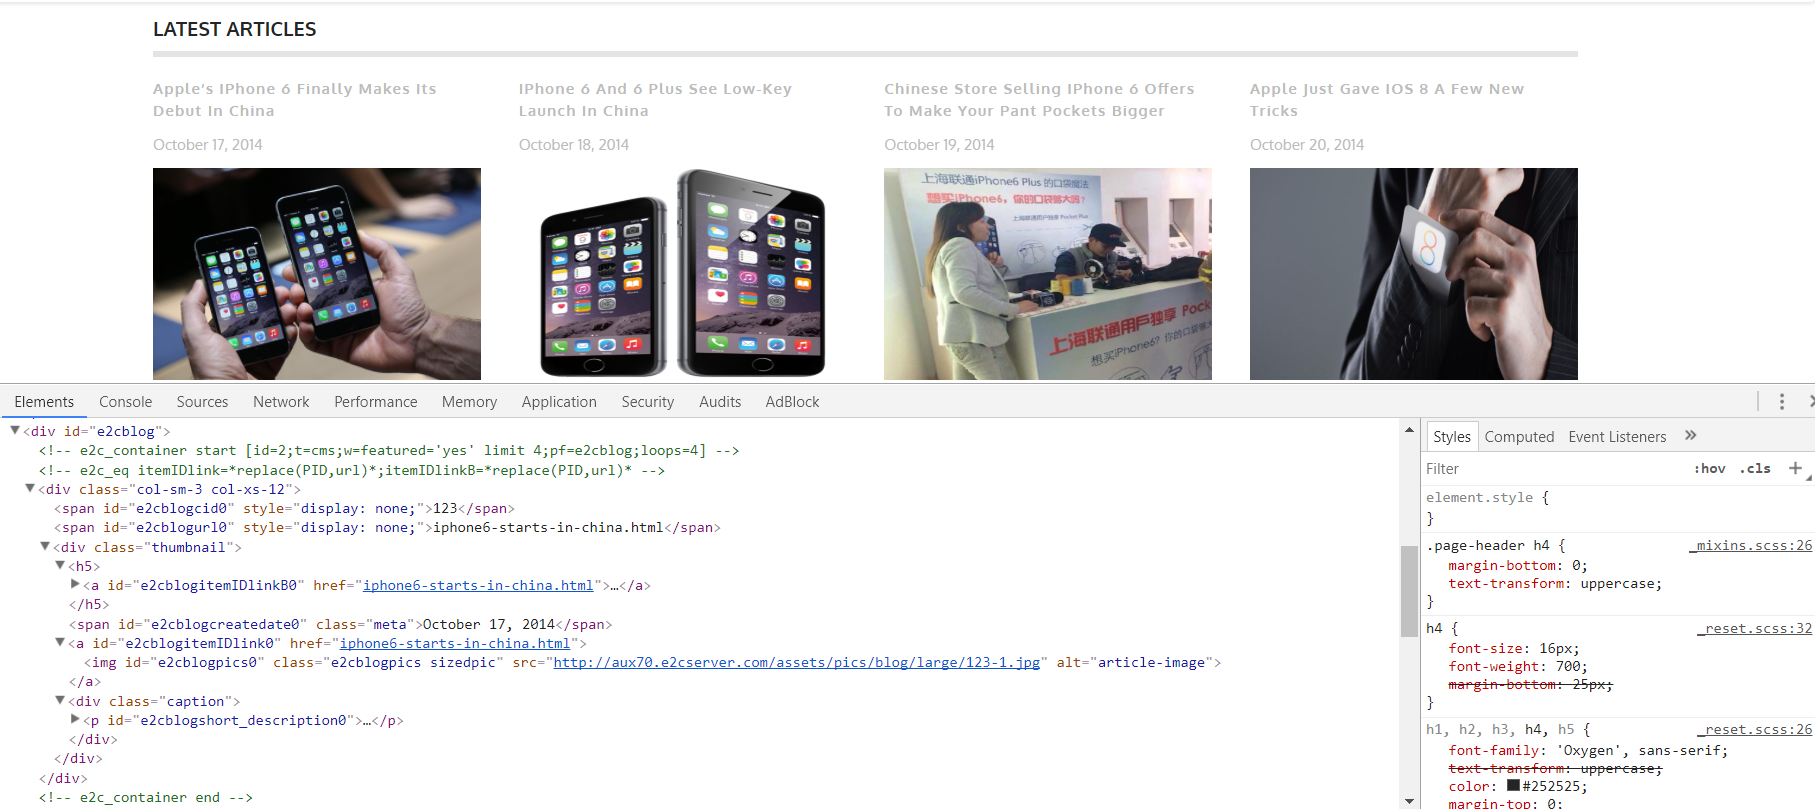Click the href link in e2cblogitemIDlink0

pyautogui.click(x=454, y=643)
